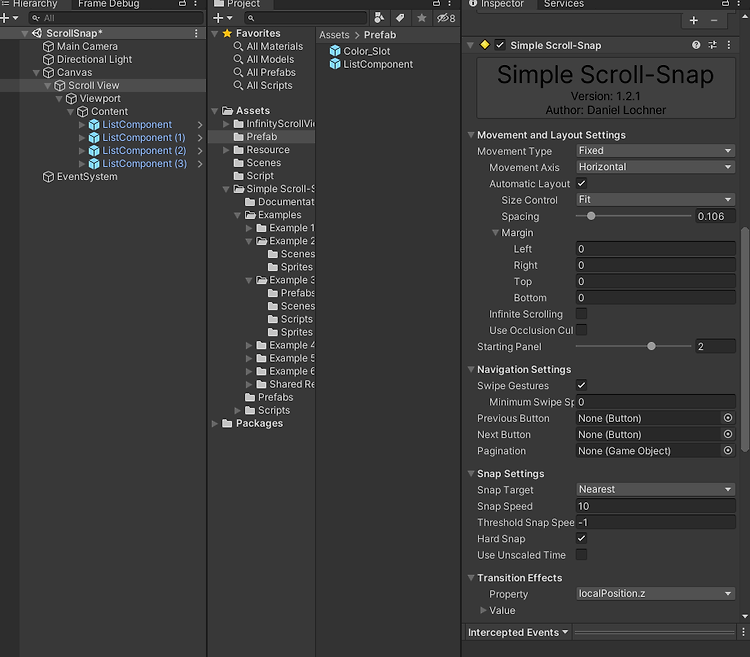Lock the Project panel
This screenshot has height=657, width=750.
436,4
